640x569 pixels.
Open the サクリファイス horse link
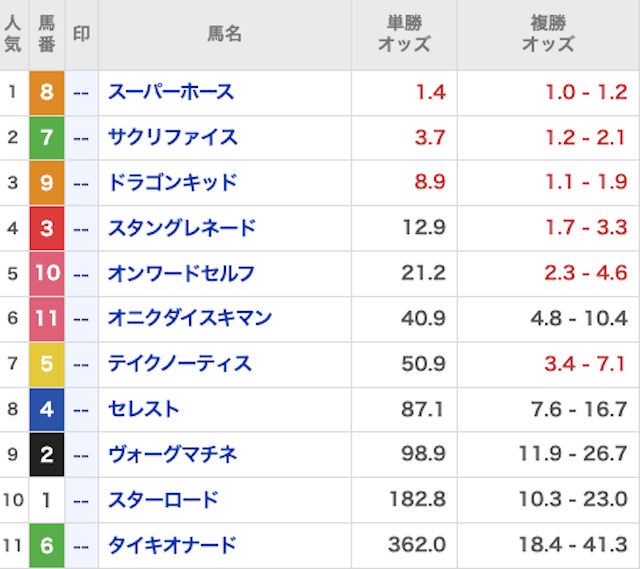172,138
